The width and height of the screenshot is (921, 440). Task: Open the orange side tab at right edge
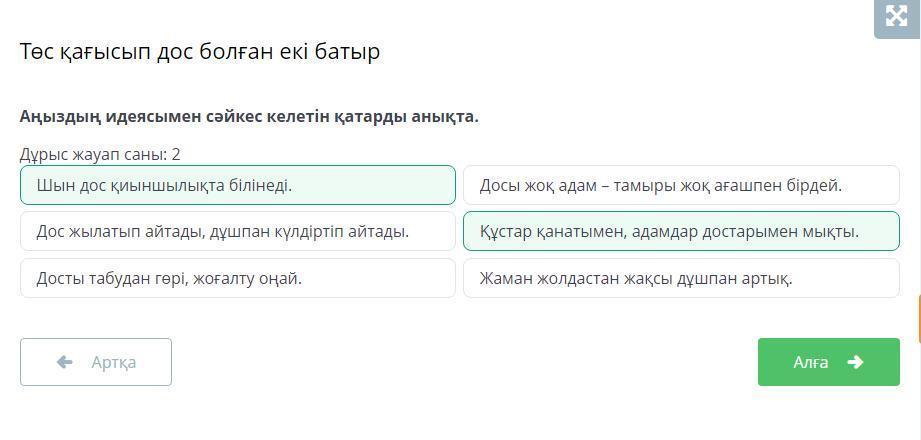coord(918,320)
